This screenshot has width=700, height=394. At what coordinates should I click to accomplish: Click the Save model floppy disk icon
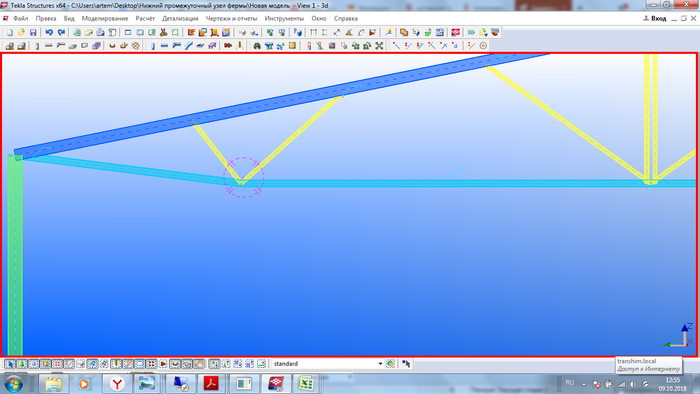[x=33, y=33]
